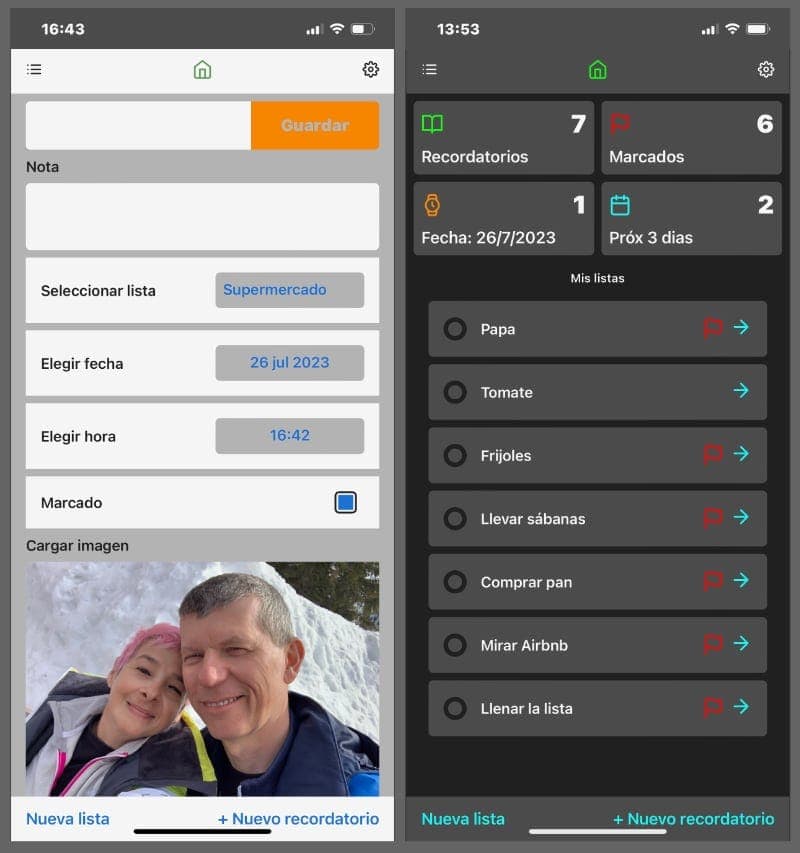800x853 pixels.
Task: Mark Comprar pan as done via circle
Action: tap(455, 582)
